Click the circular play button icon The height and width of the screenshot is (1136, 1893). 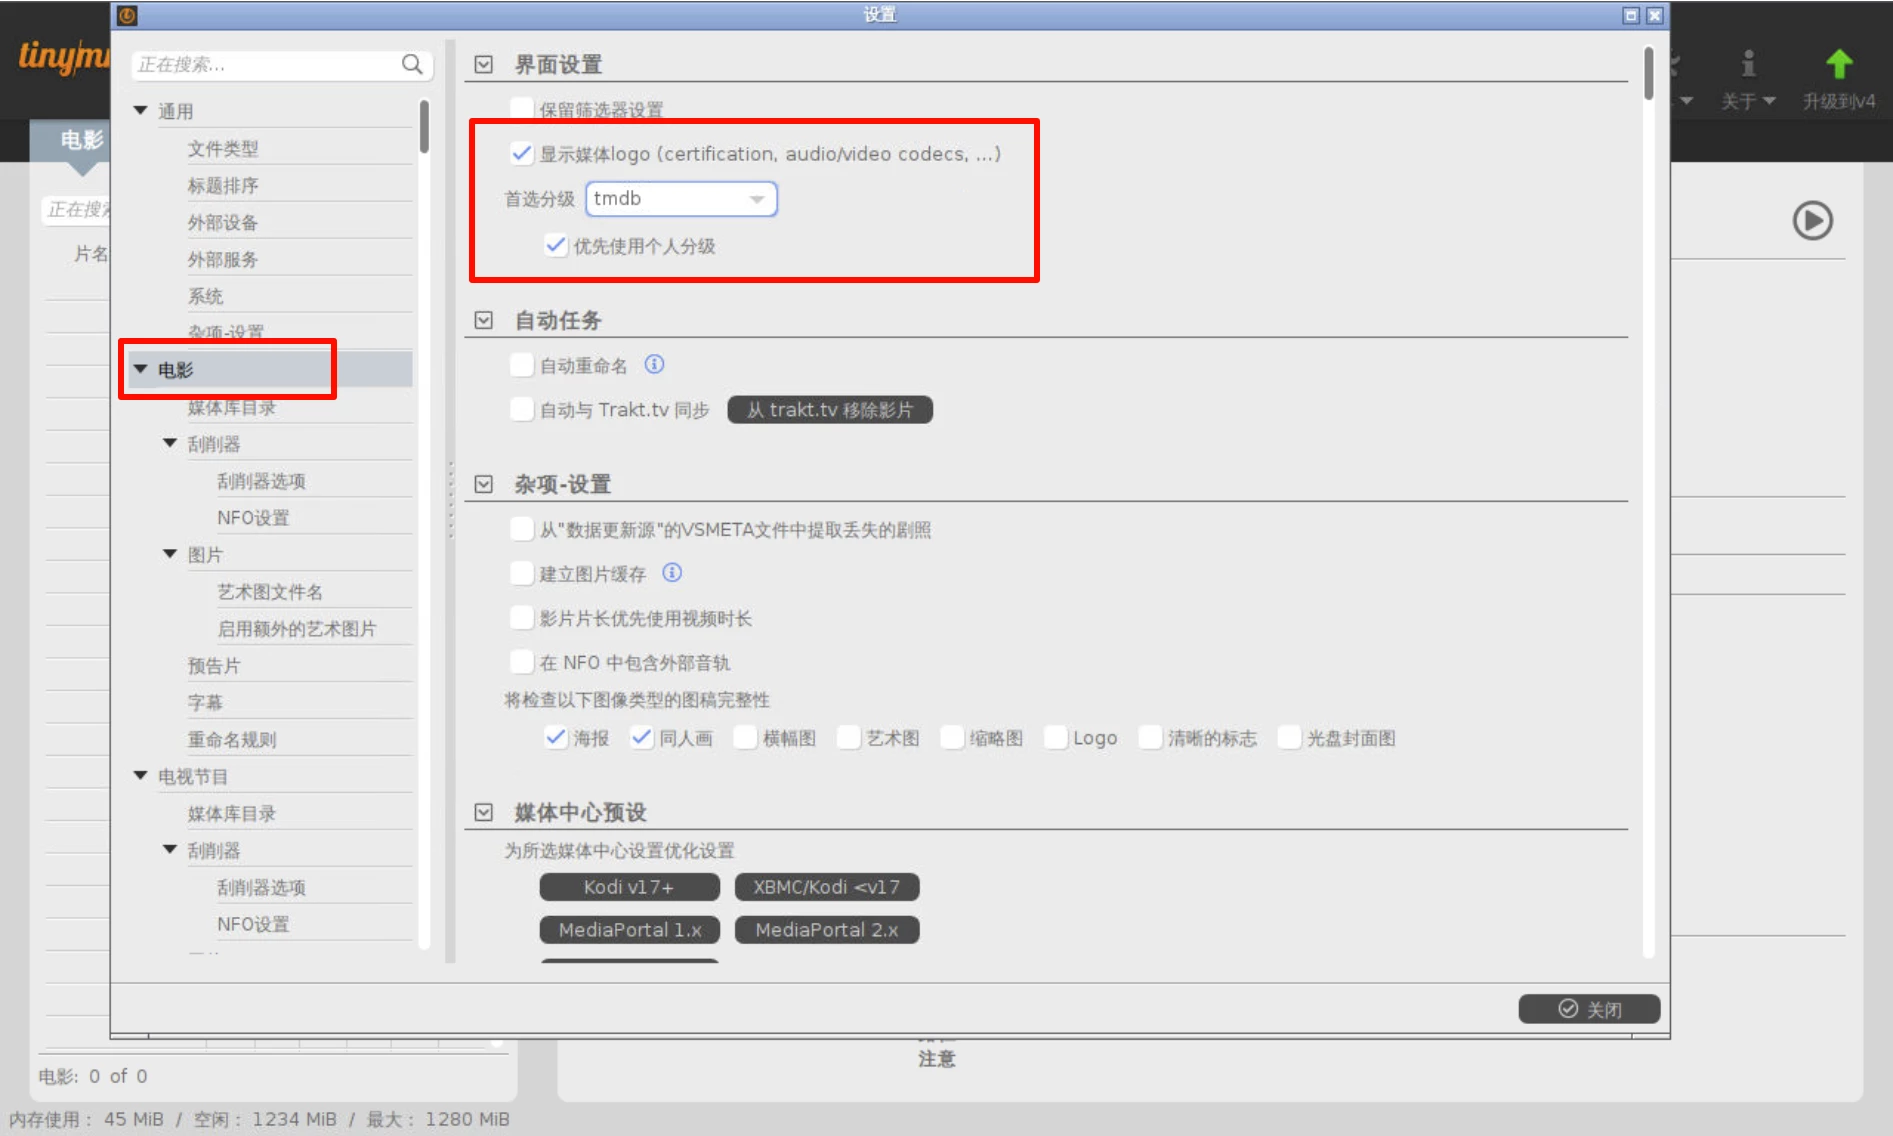tap(1812, 221)
